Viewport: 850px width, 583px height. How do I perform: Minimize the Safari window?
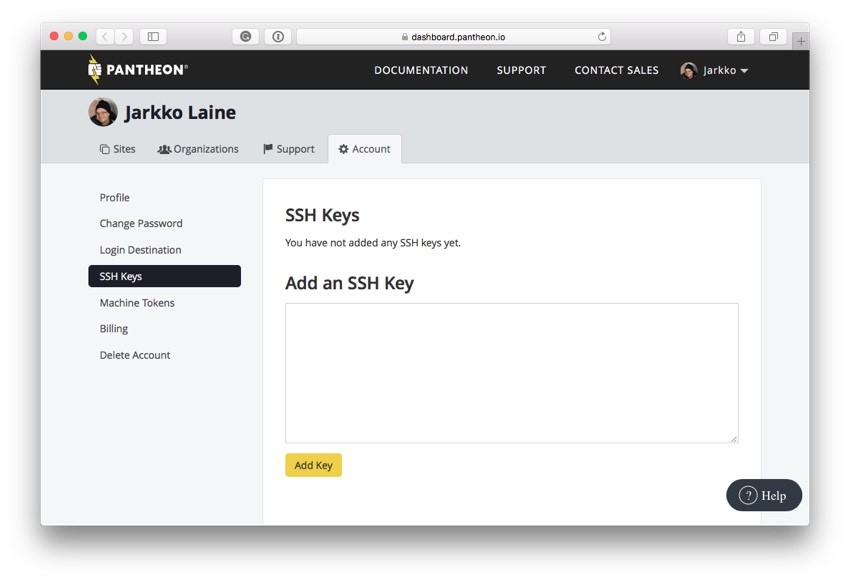point(68,36)
